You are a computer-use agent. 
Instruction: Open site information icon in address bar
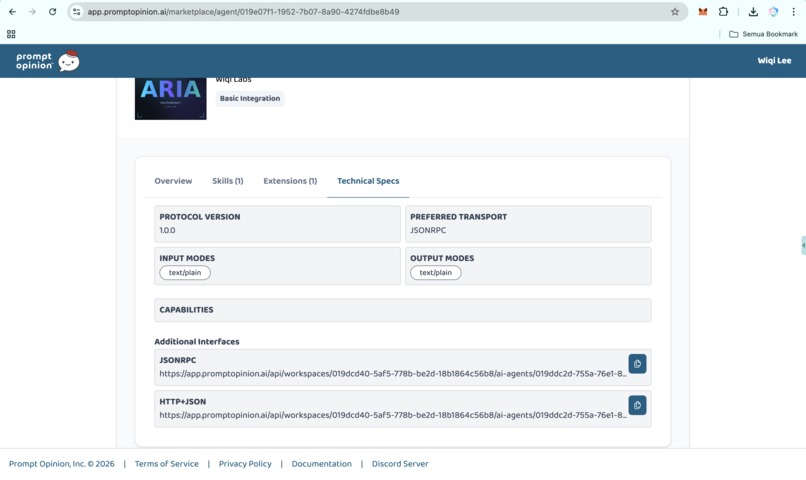tap(77, 11)
